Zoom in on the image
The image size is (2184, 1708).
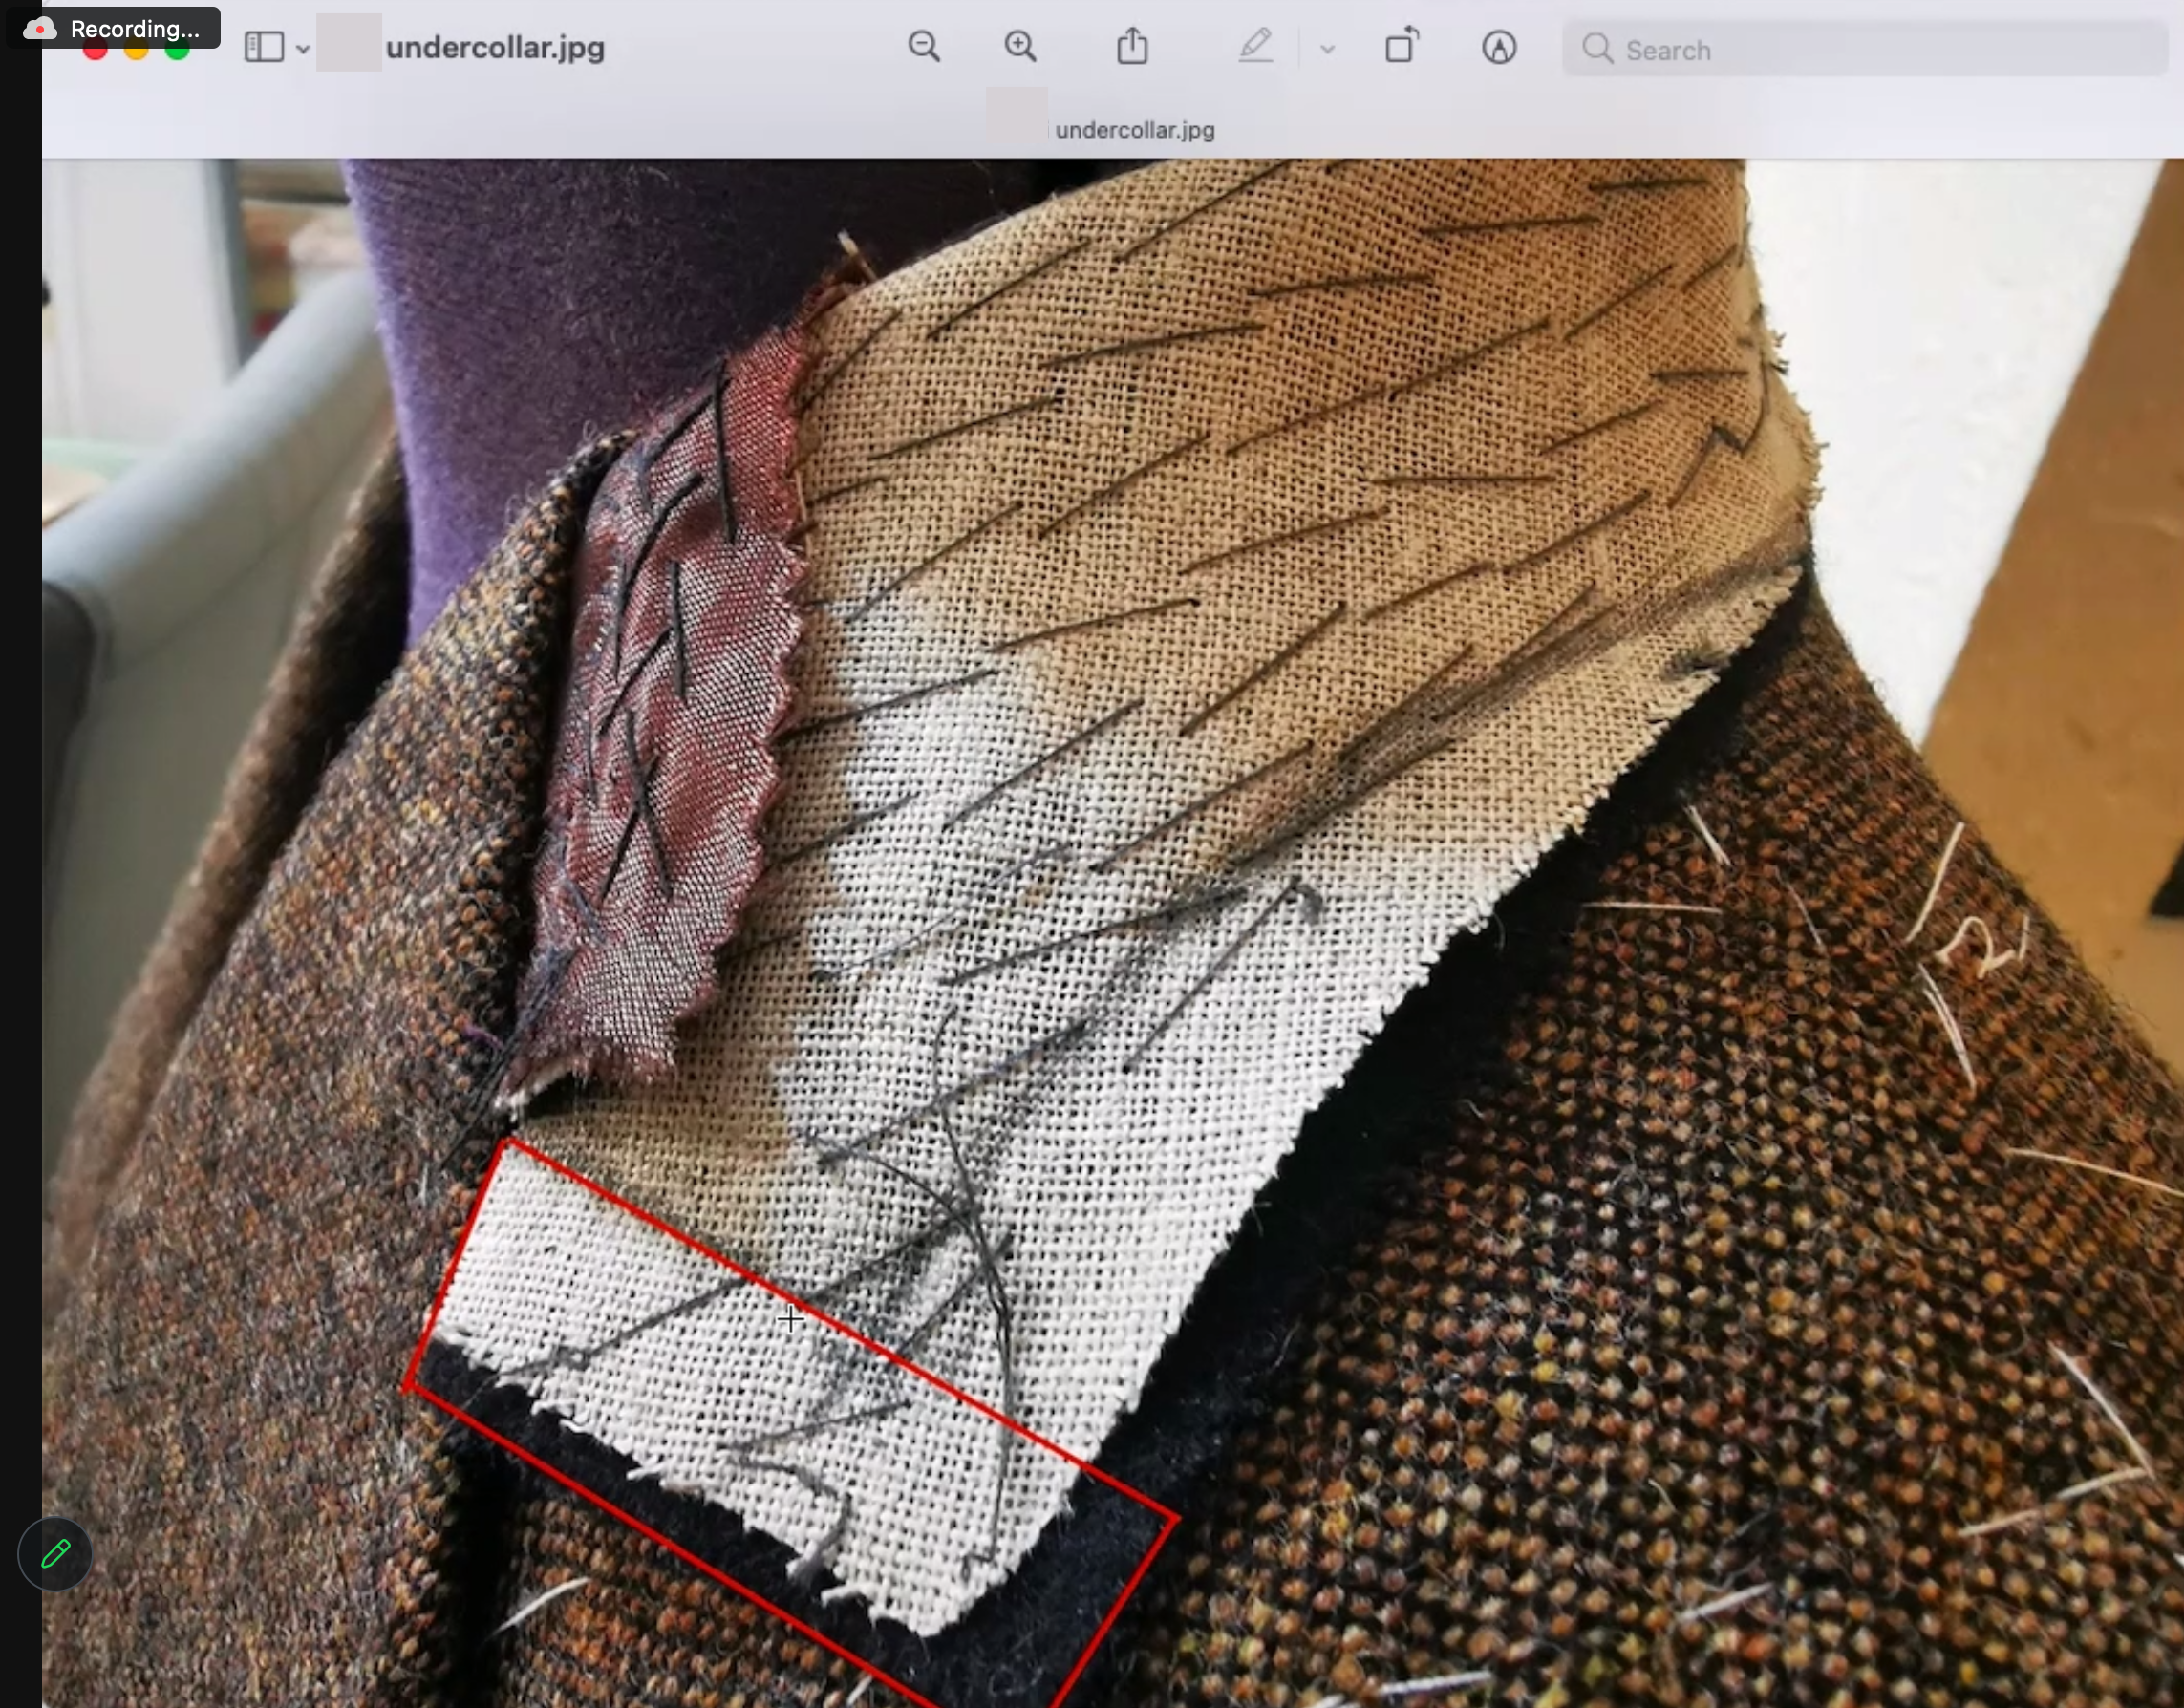1020,47
